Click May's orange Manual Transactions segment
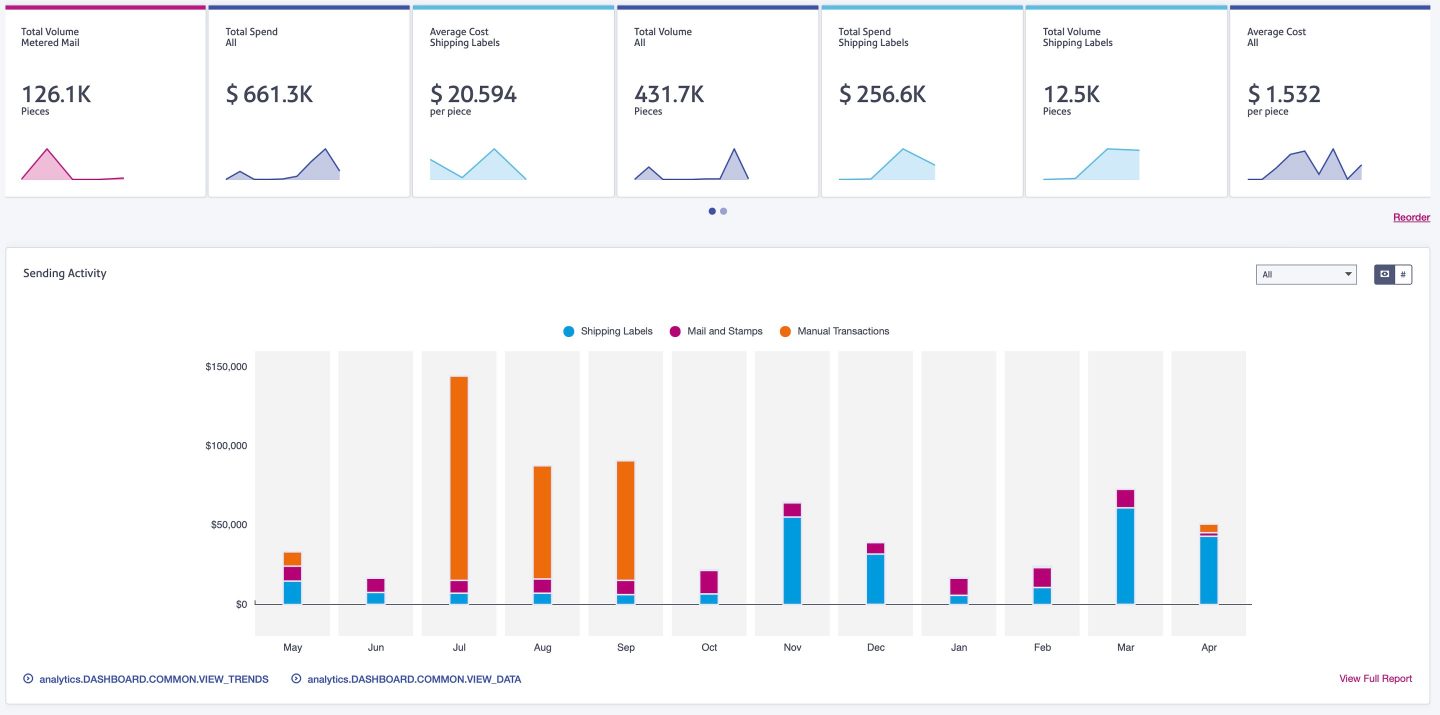 [x=292, y=559]
